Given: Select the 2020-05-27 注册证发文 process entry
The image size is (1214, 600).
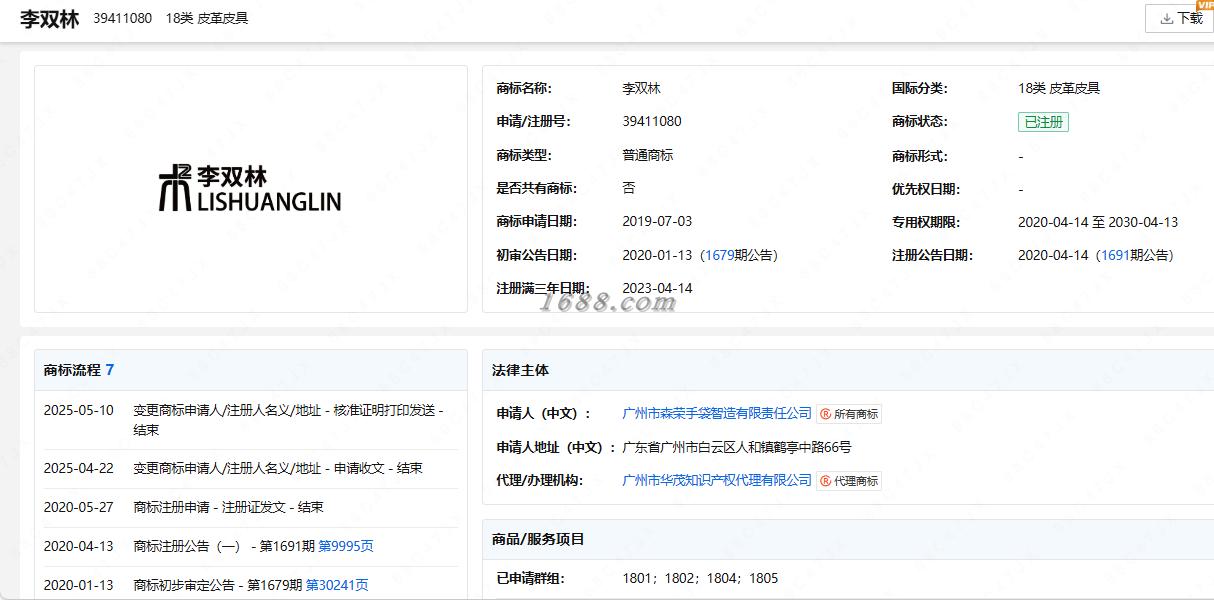Looking at the screenshot, I should pyautogui.click(x=250, y=507).
